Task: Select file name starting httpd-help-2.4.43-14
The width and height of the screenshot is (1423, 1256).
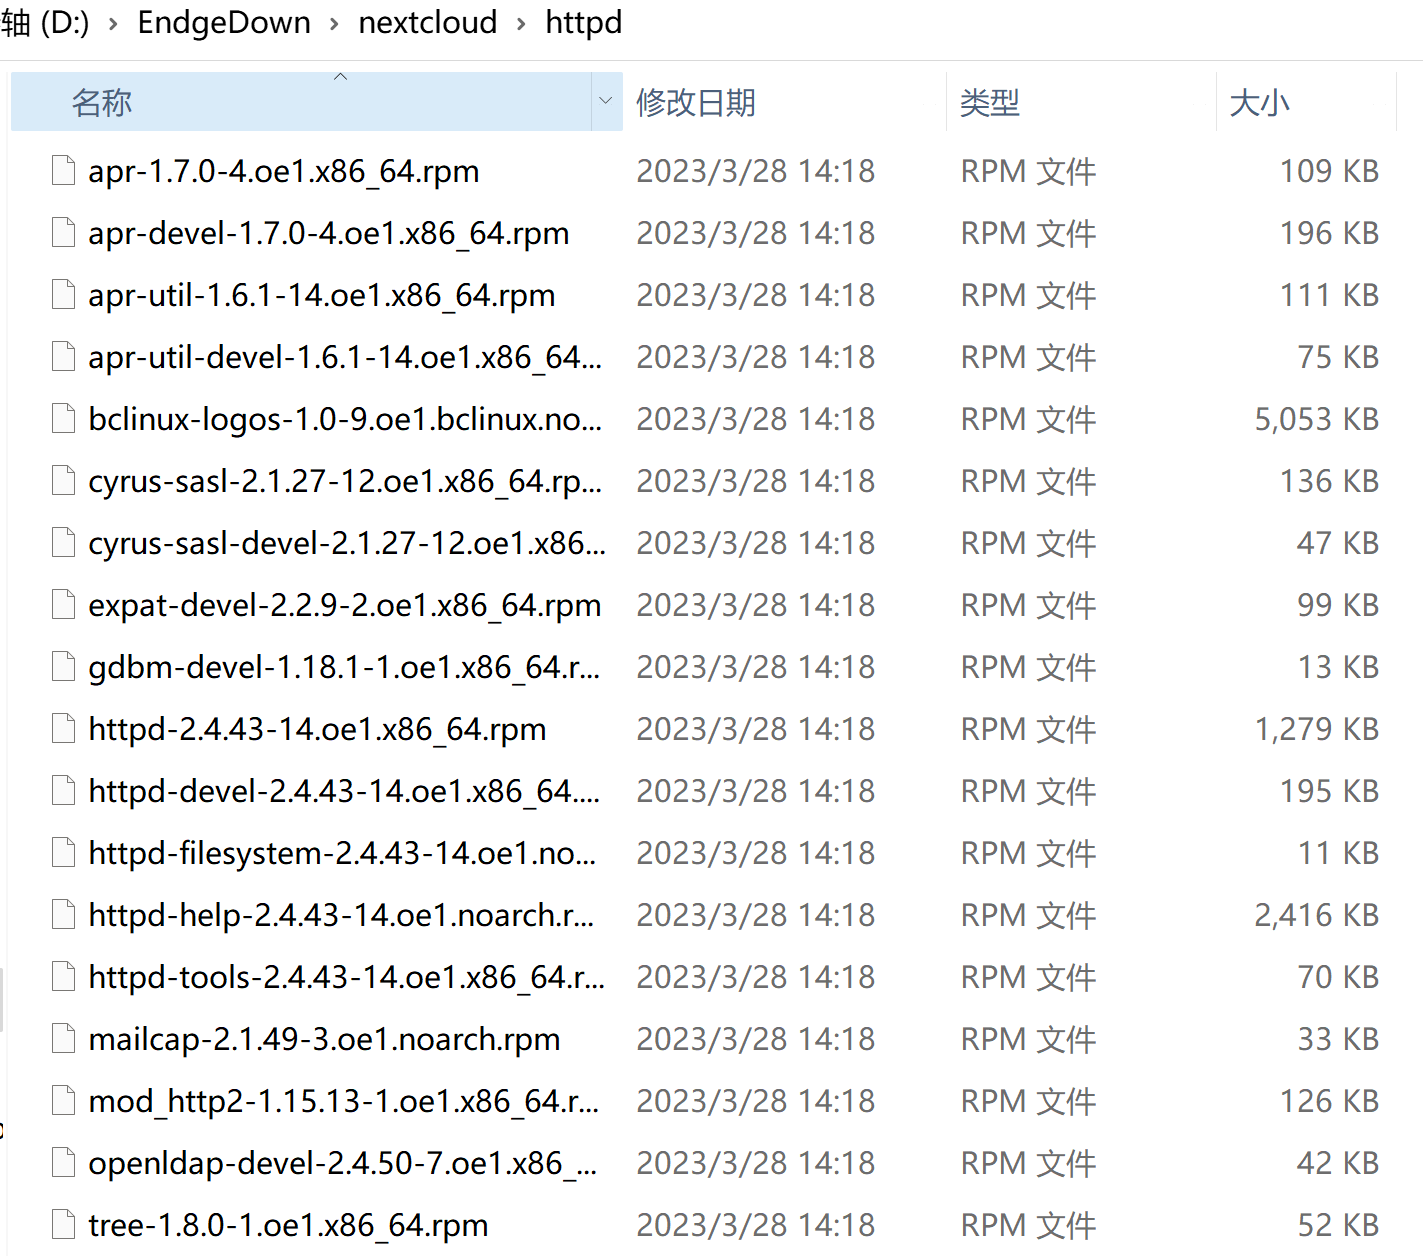Action: click(x=341, y=915)
